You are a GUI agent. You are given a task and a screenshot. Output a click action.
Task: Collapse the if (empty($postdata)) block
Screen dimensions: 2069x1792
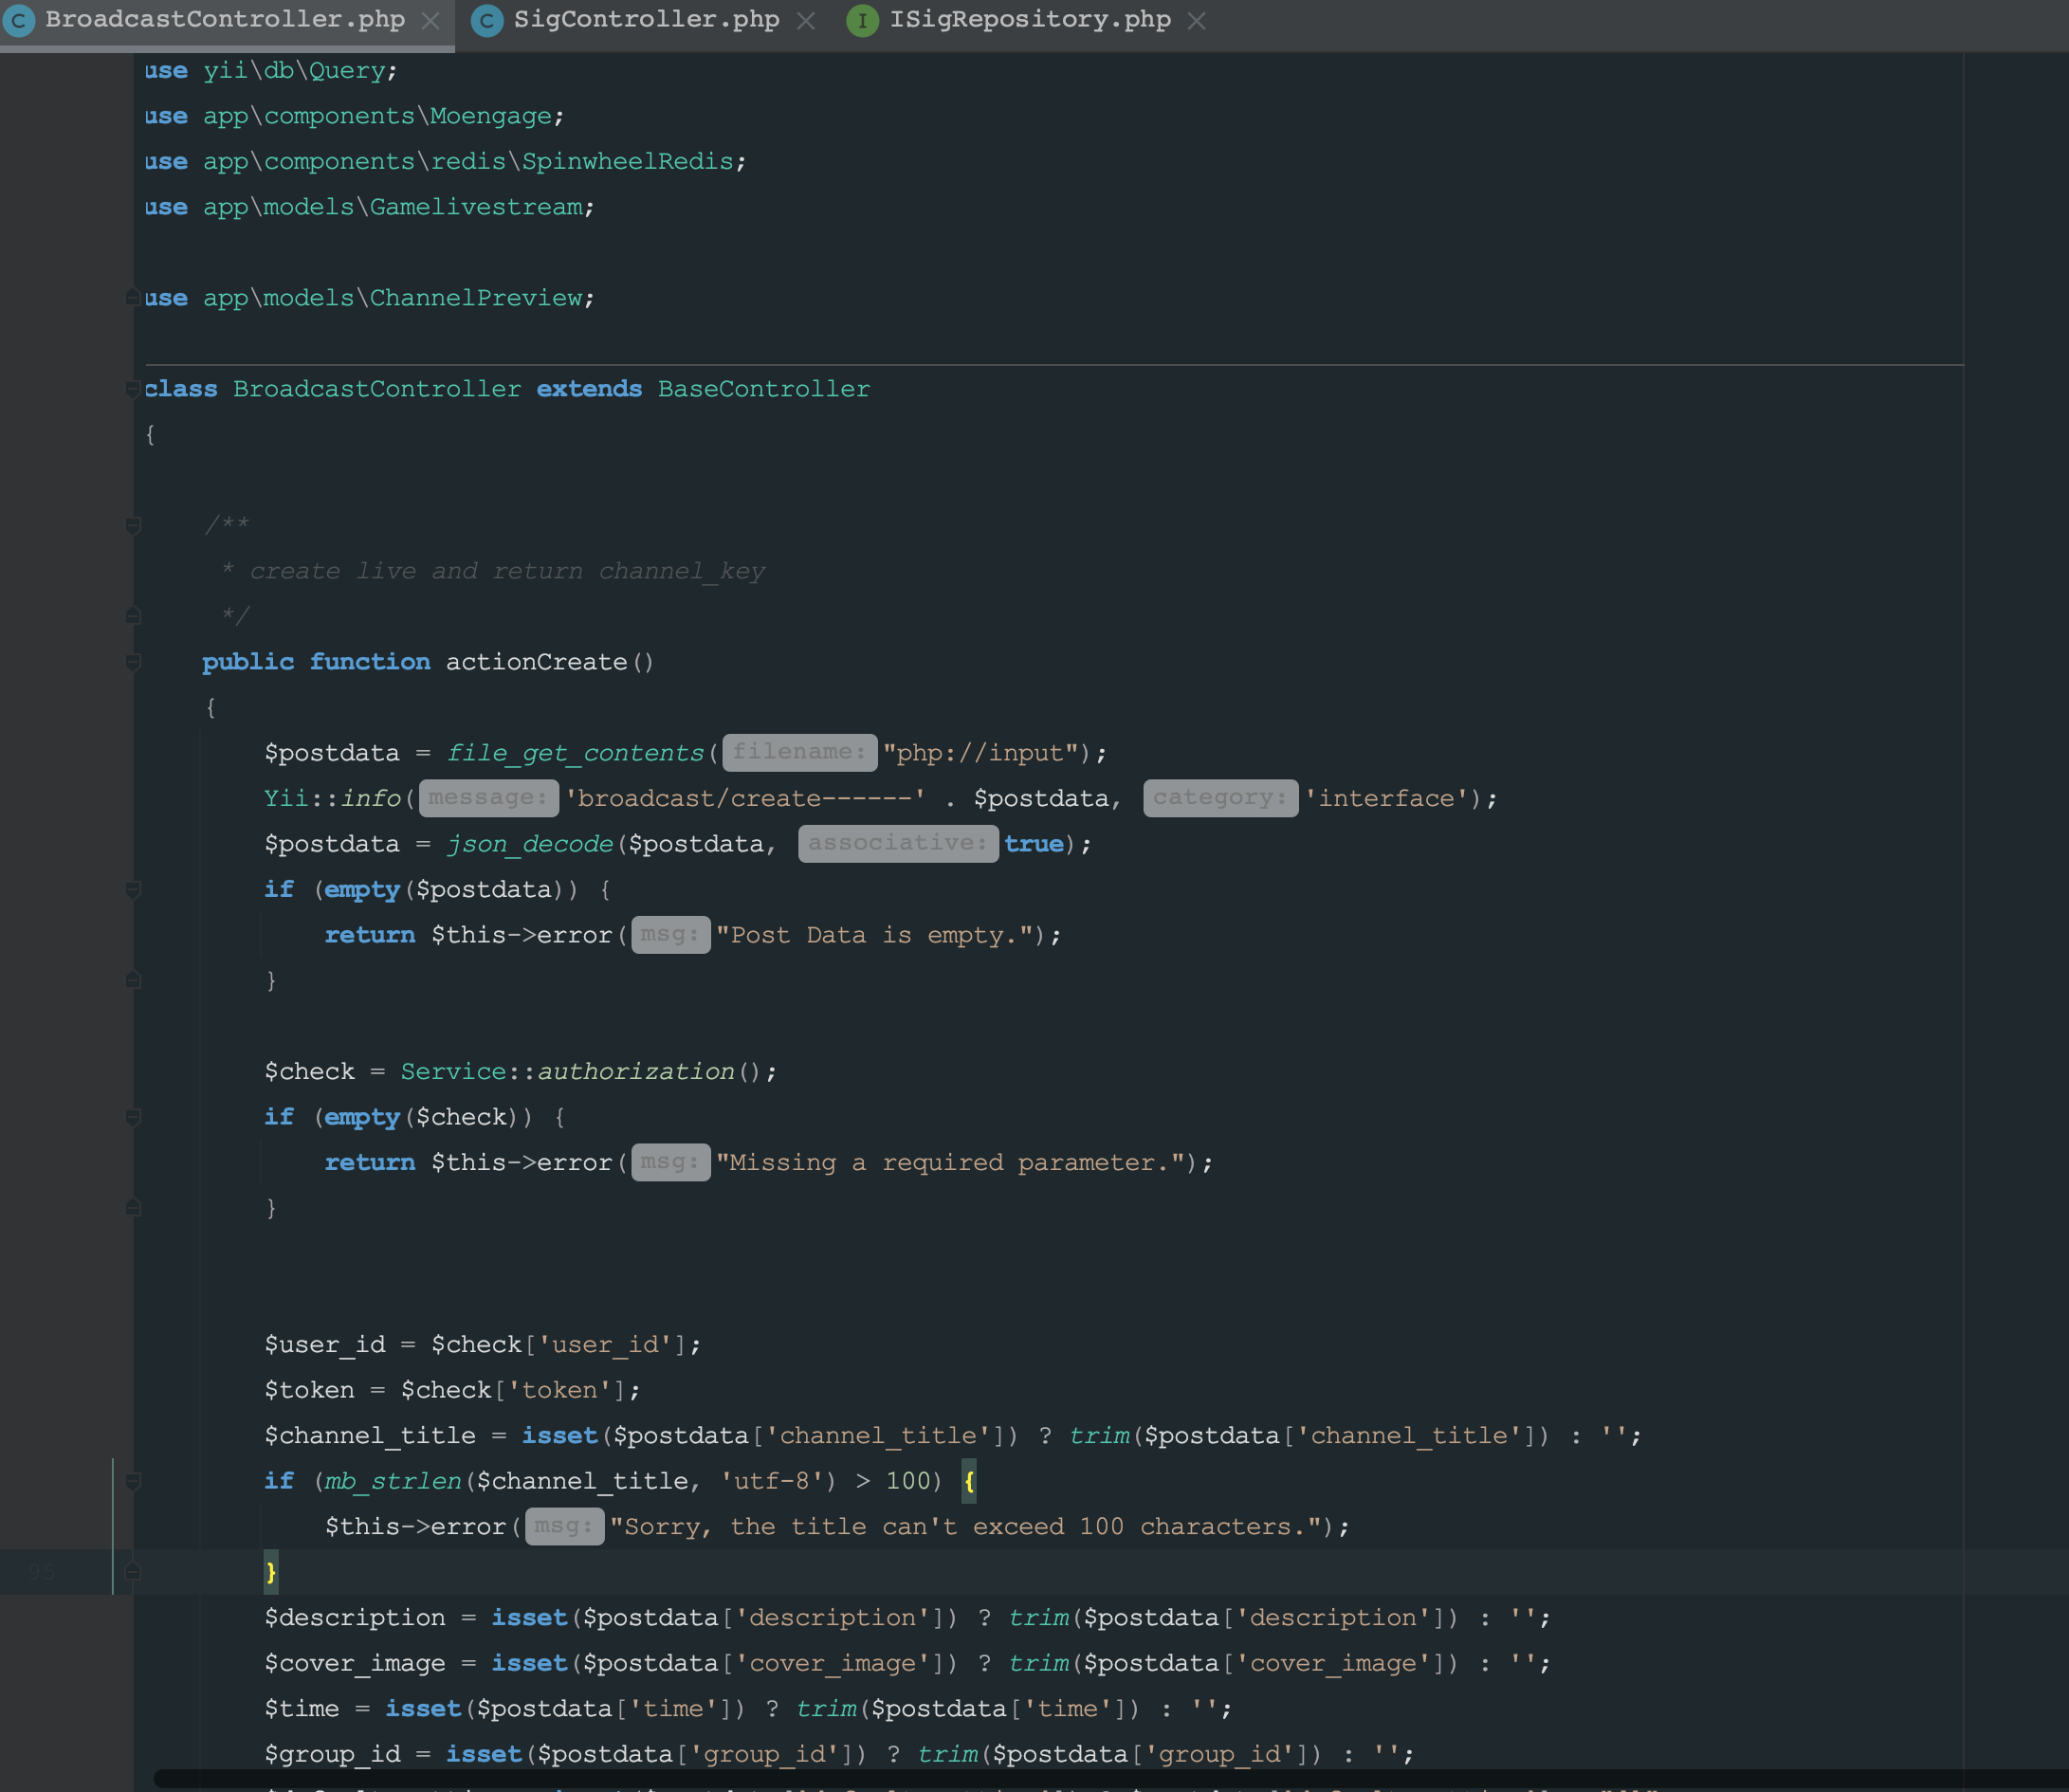click(x=133, y=889)
